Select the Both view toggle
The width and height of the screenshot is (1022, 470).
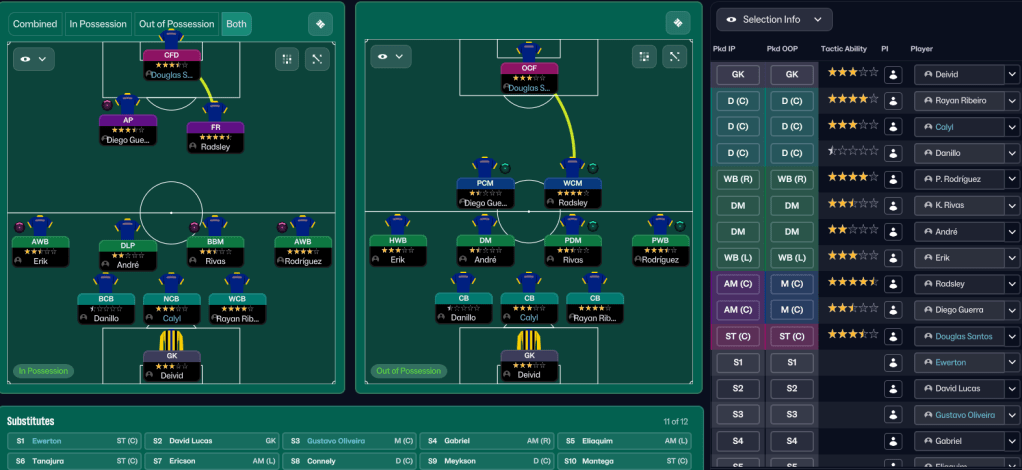pyautogui.click(x=236, y=24)
